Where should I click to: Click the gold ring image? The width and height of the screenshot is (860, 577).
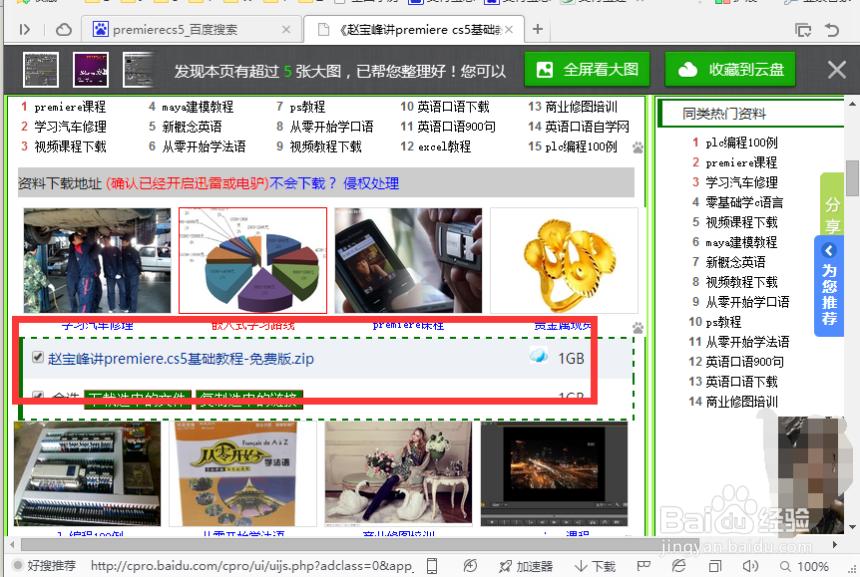pos(564,260)
